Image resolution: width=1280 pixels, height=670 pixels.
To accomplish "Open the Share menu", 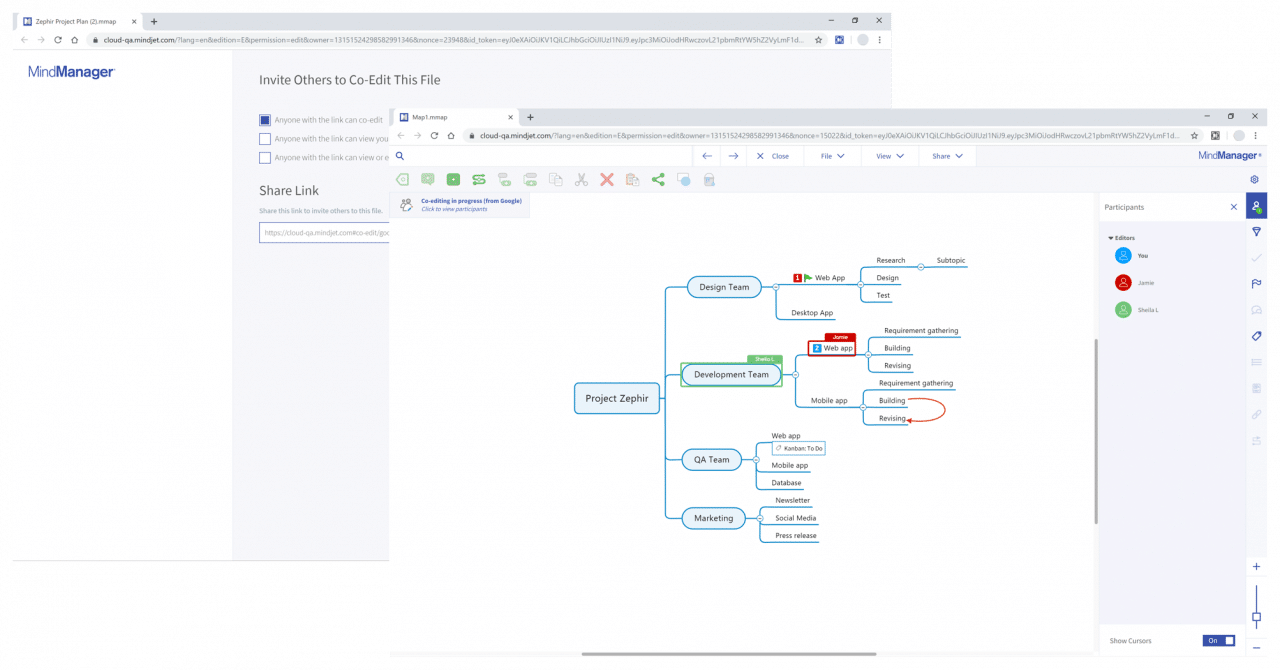I will (947, 156).
